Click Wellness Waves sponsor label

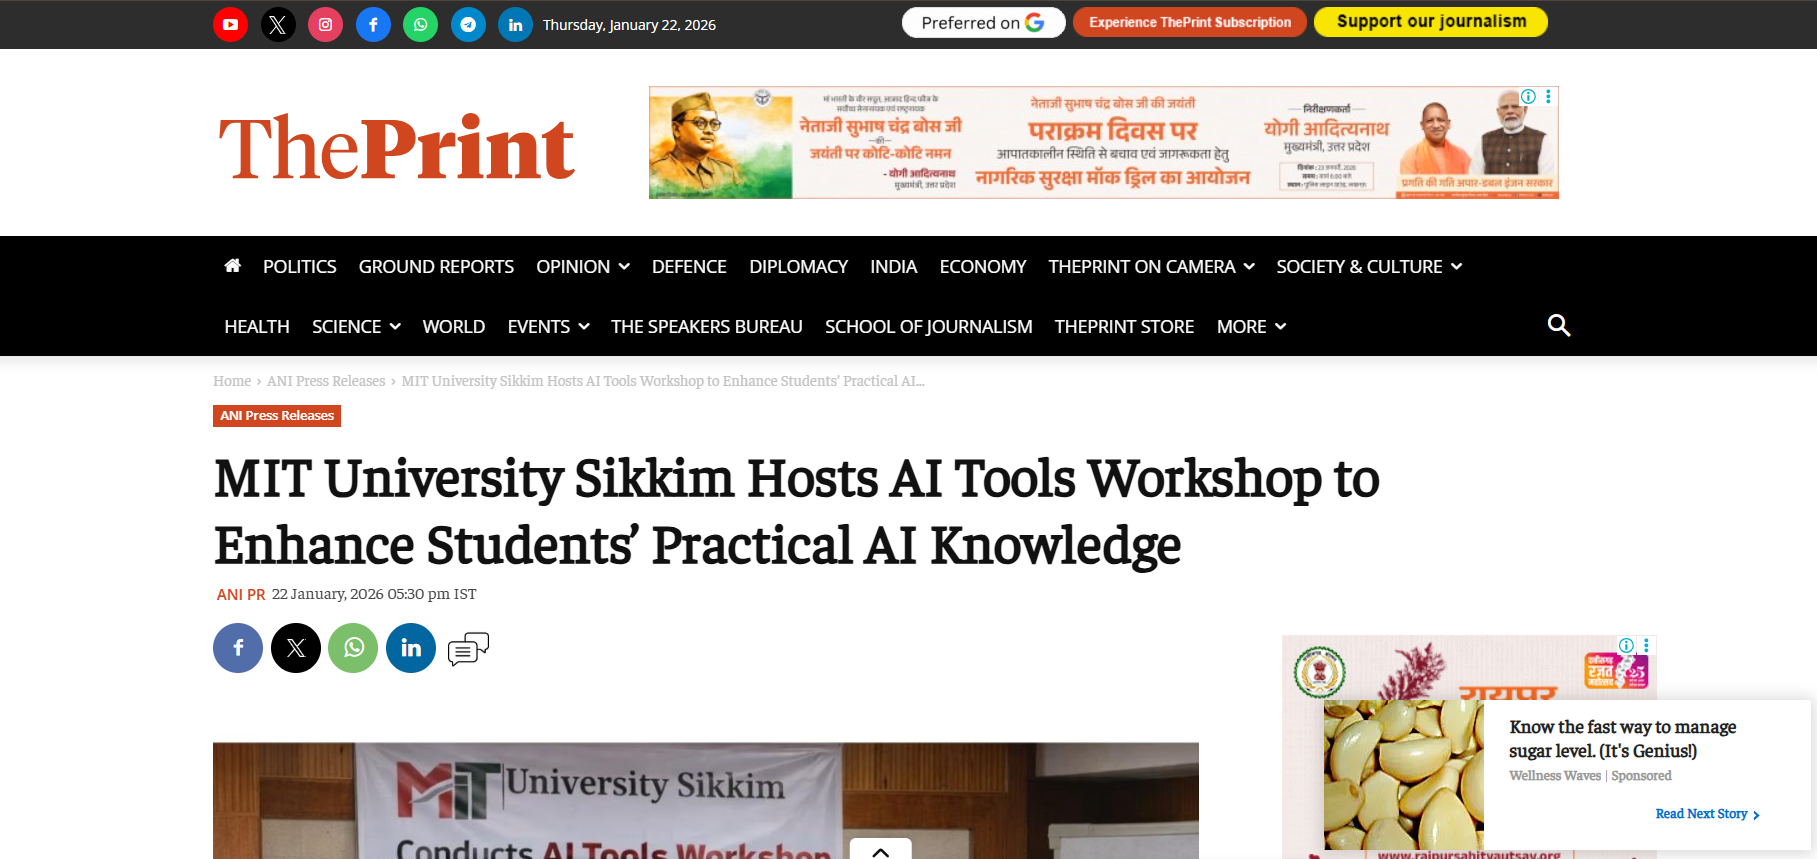click(x=1555, y=776)
